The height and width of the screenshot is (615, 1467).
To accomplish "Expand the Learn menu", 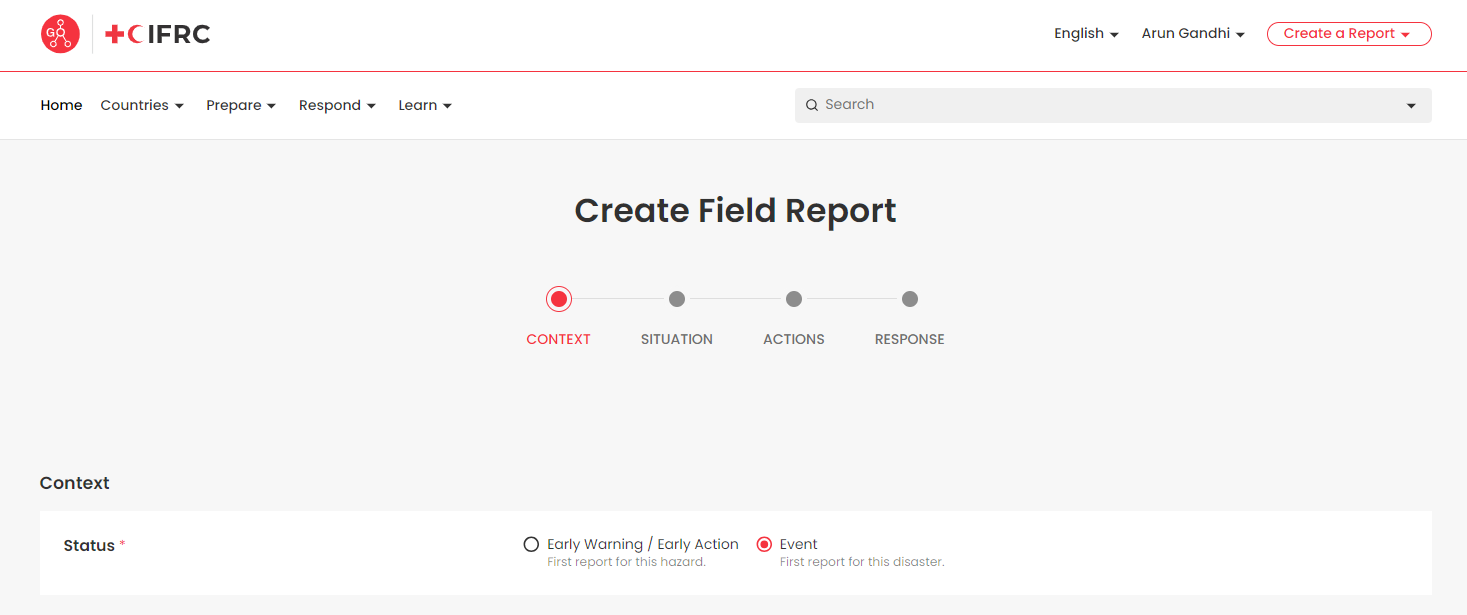I will tap(425, 105).
